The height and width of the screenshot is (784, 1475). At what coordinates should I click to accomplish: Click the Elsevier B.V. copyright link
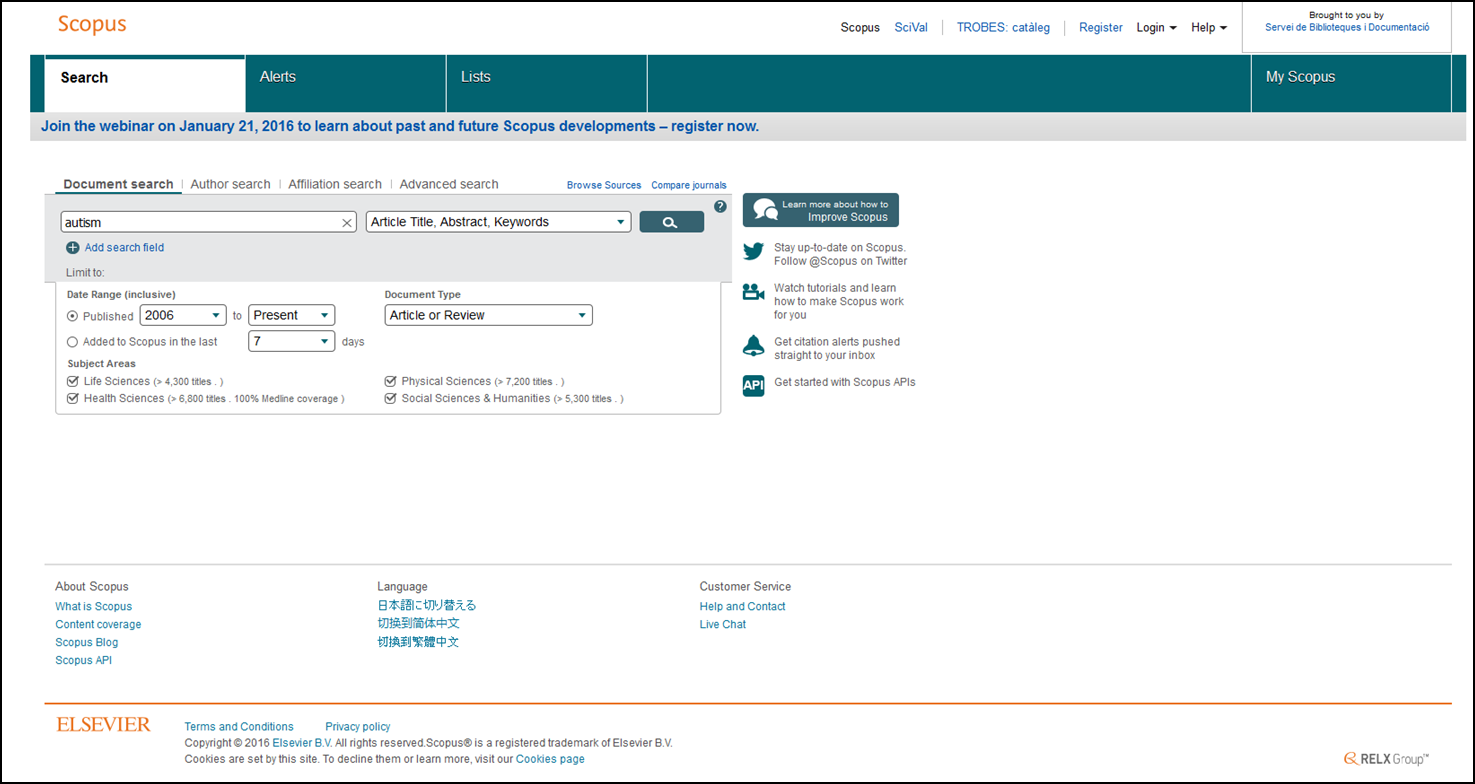click(x=302, y=743)
